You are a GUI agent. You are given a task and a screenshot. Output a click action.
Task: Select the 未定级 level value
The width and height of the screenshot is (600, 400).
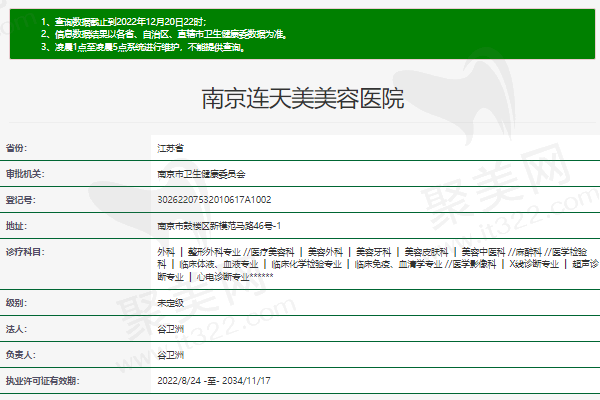[x=171, y=302]
